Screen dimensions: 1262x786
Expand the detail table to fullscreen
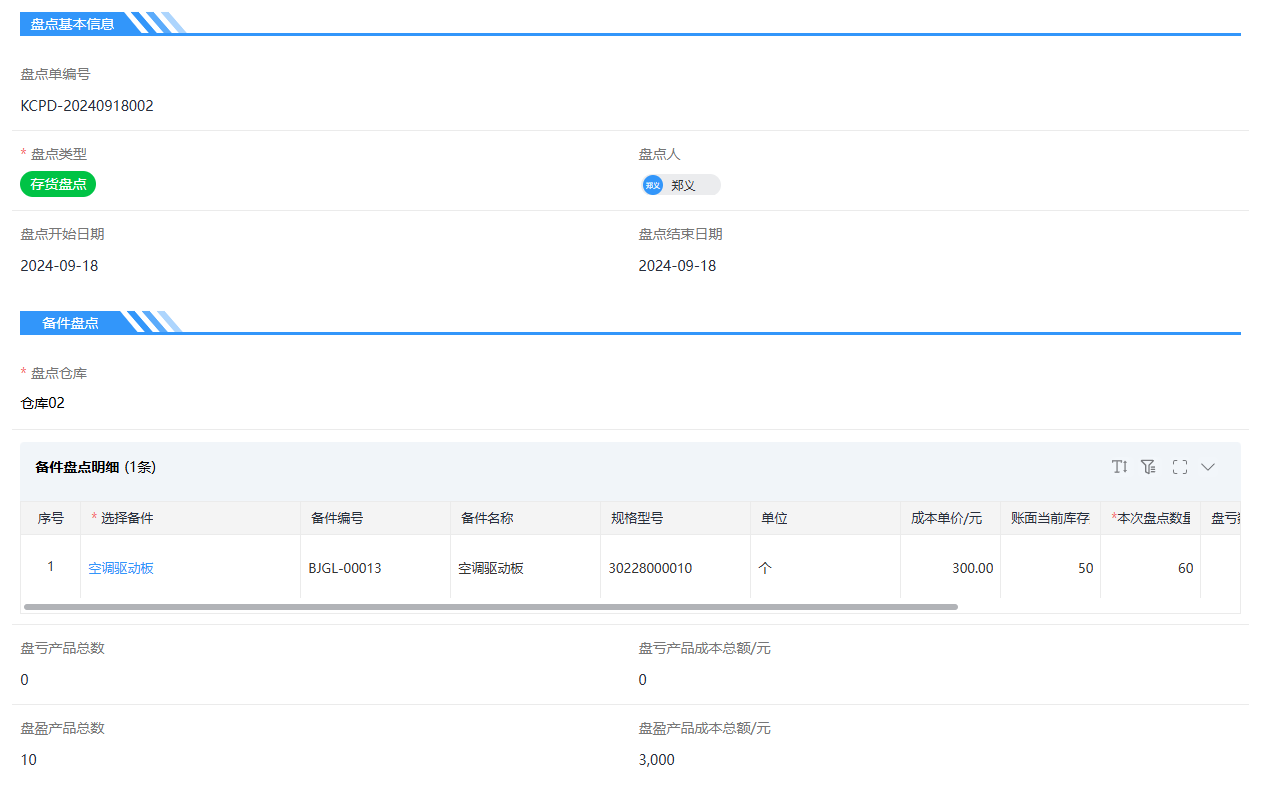[1179, 467]
